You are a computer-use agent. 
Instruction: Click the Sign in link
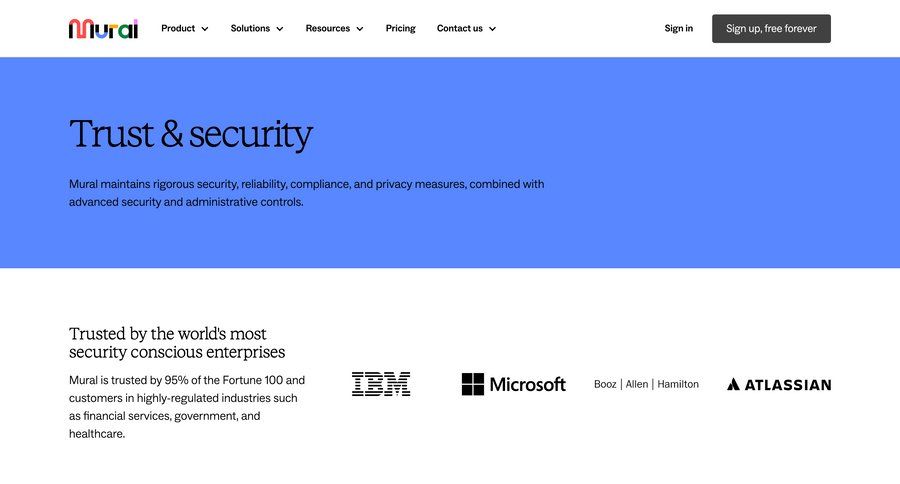(678, 29)
